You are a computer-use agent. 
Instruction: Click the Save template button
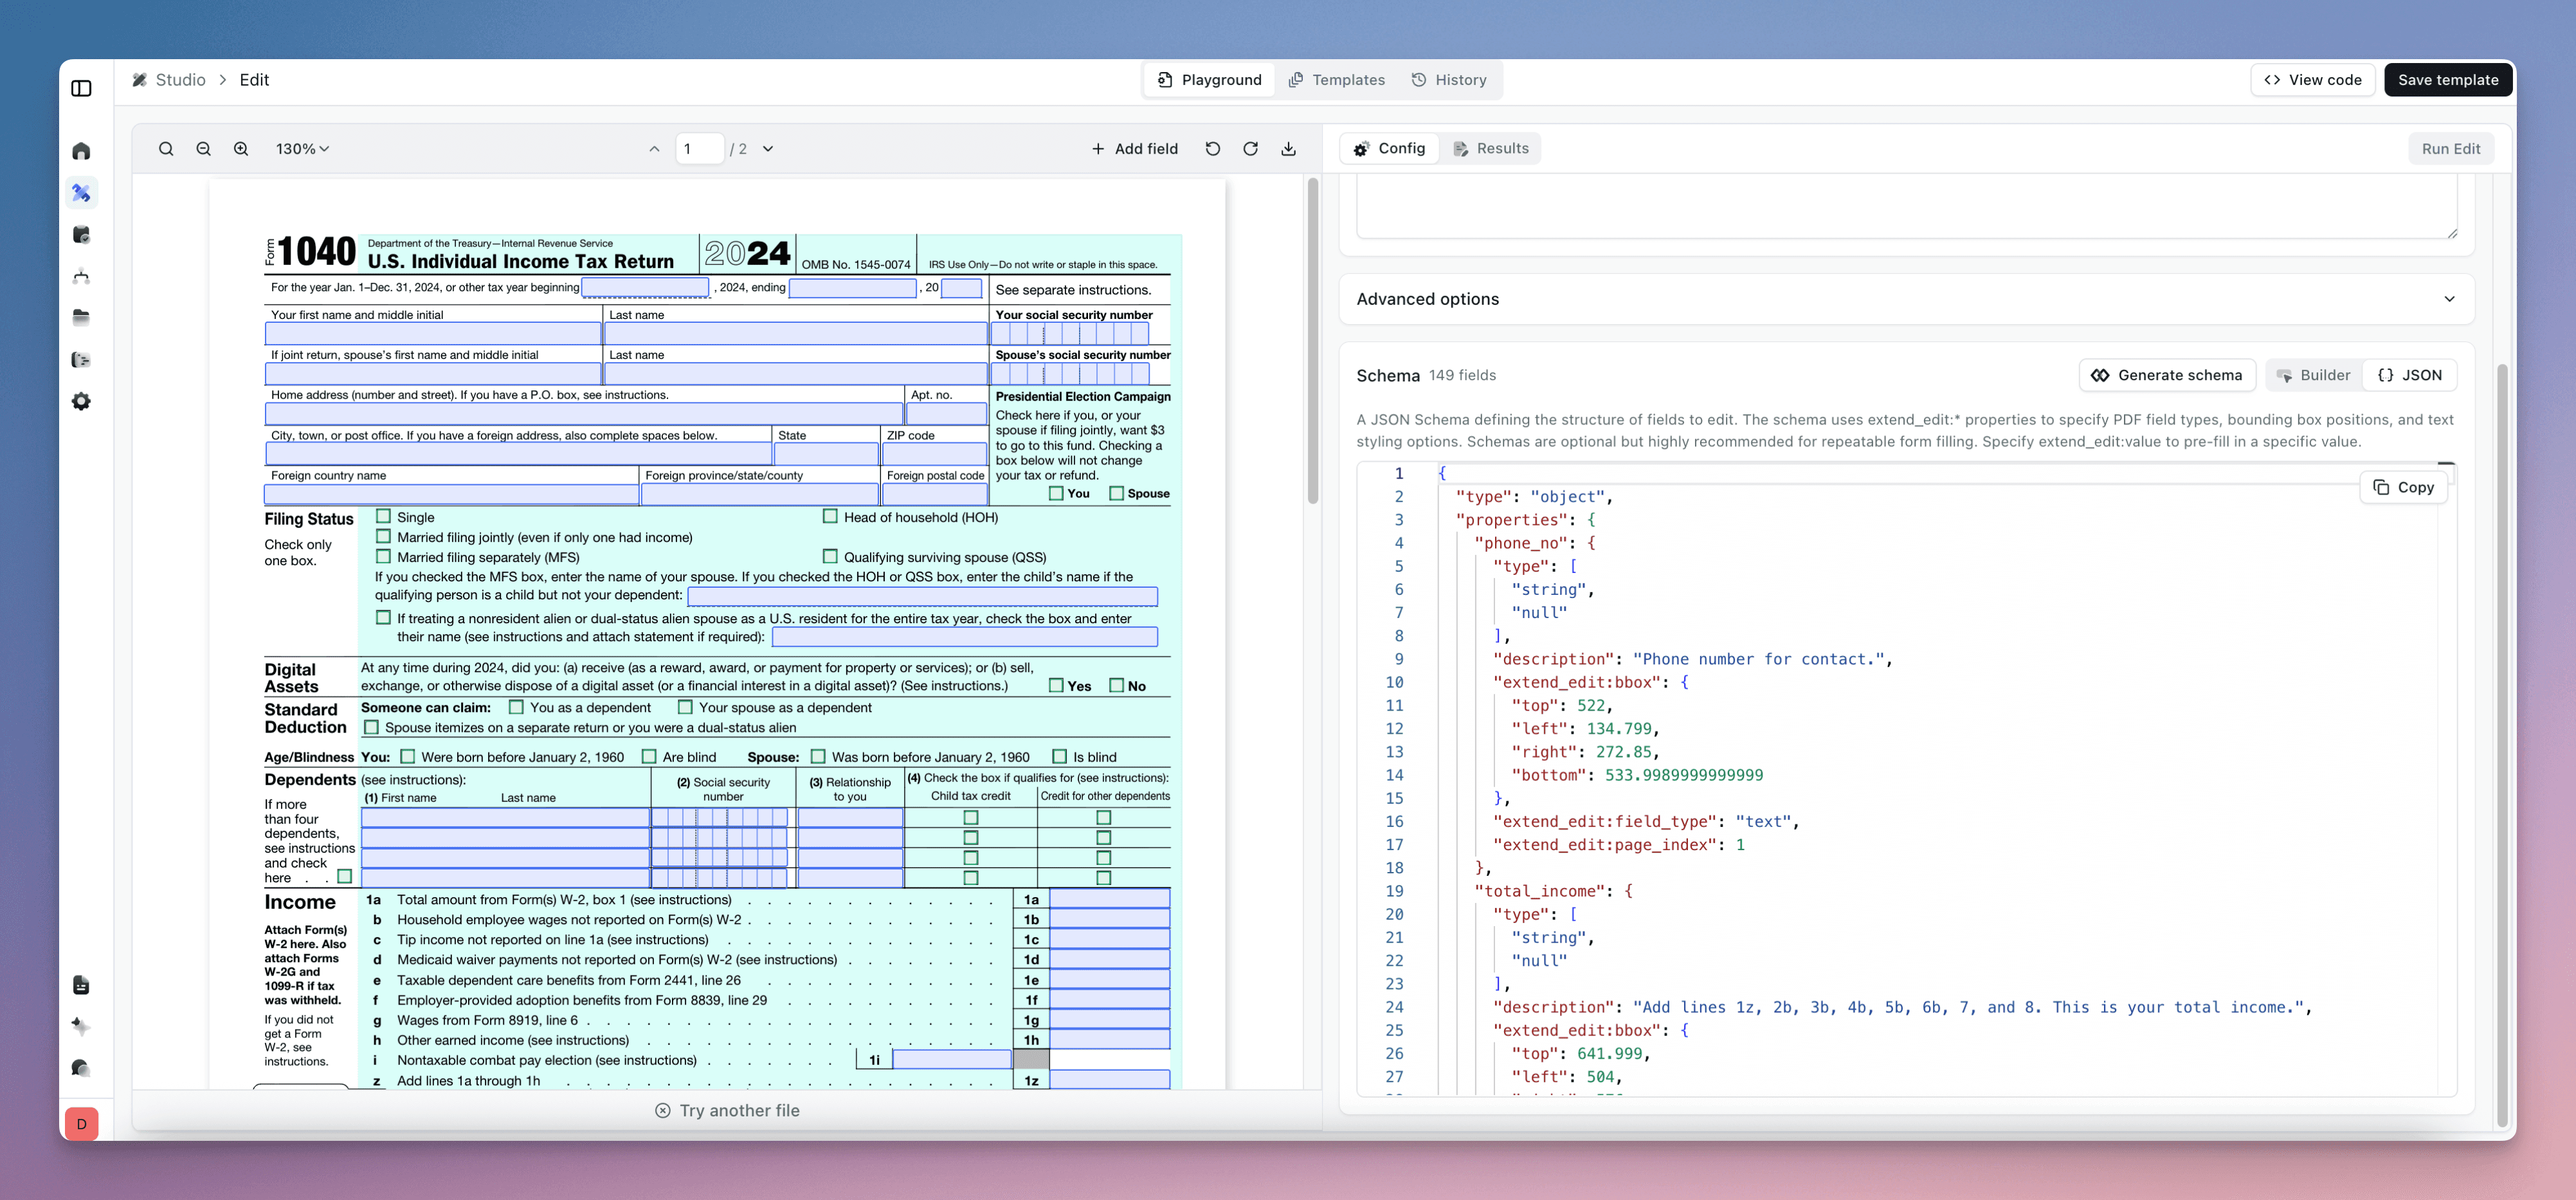pos(2447,80)
